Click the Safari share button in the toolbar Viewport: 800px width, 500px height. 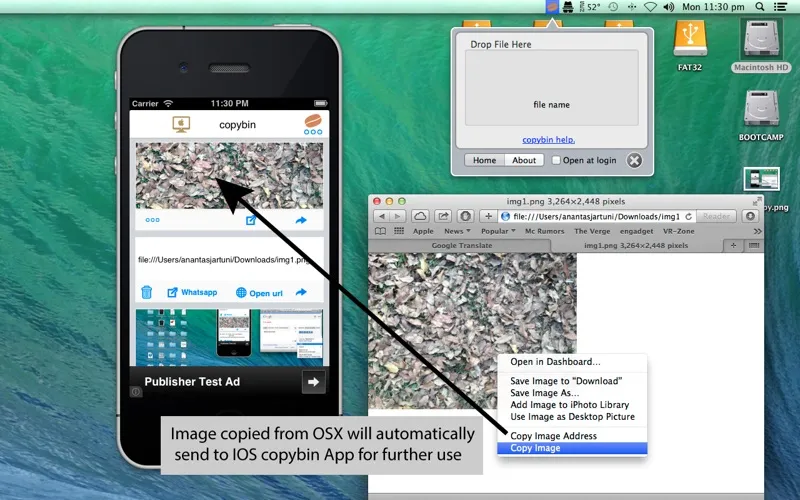tap(442, 216)
